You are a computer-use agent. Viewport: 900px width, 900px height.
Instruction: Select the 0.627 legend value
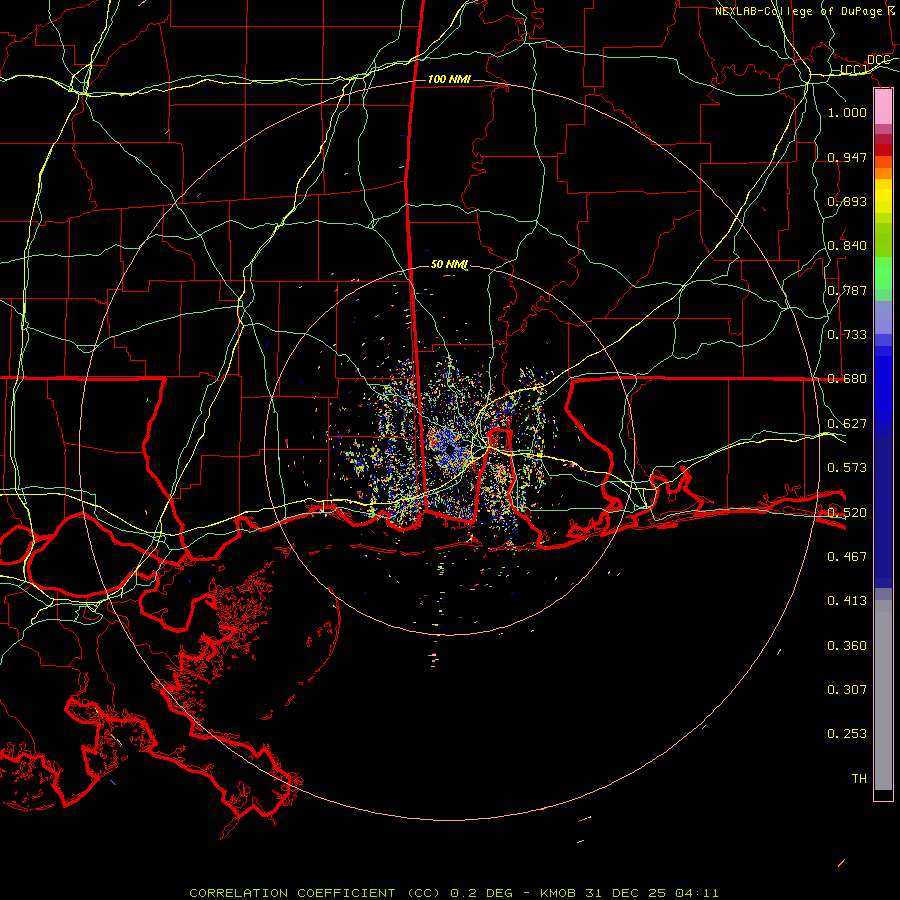pyautogui.click(x=847, y=424)
